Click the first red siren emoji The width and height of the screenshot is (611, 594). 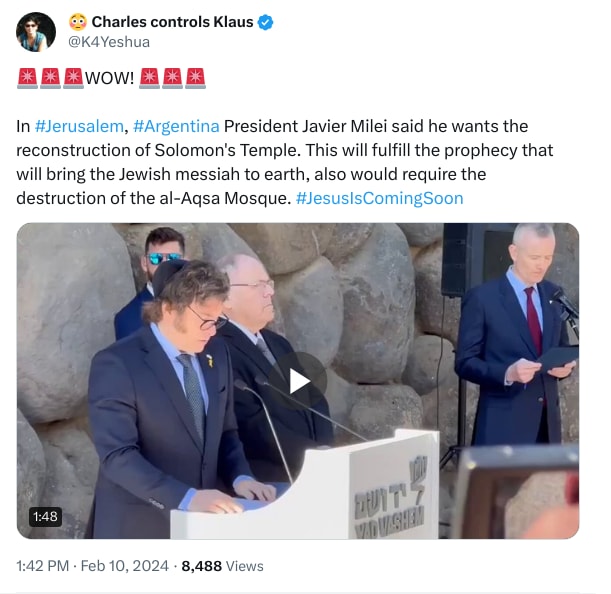[x=27, y=78]
